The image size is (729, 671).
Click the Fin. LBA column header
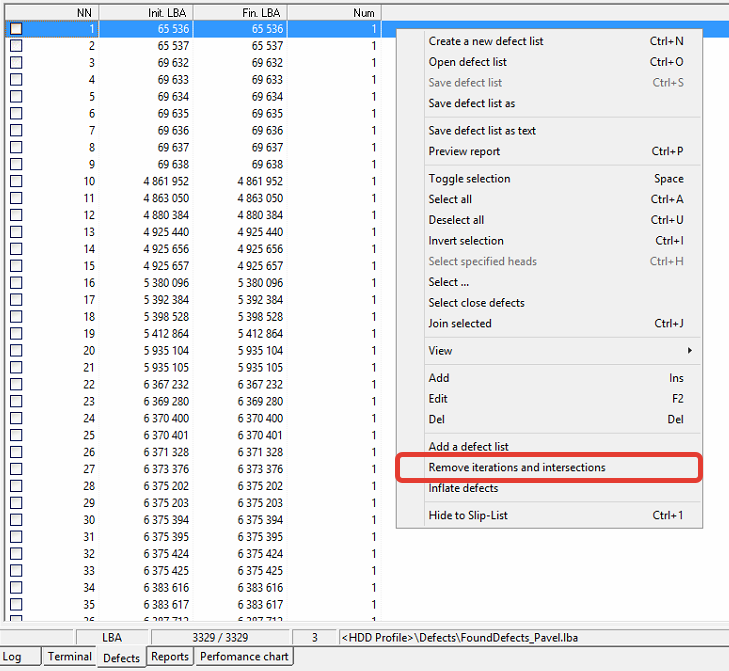240,12
